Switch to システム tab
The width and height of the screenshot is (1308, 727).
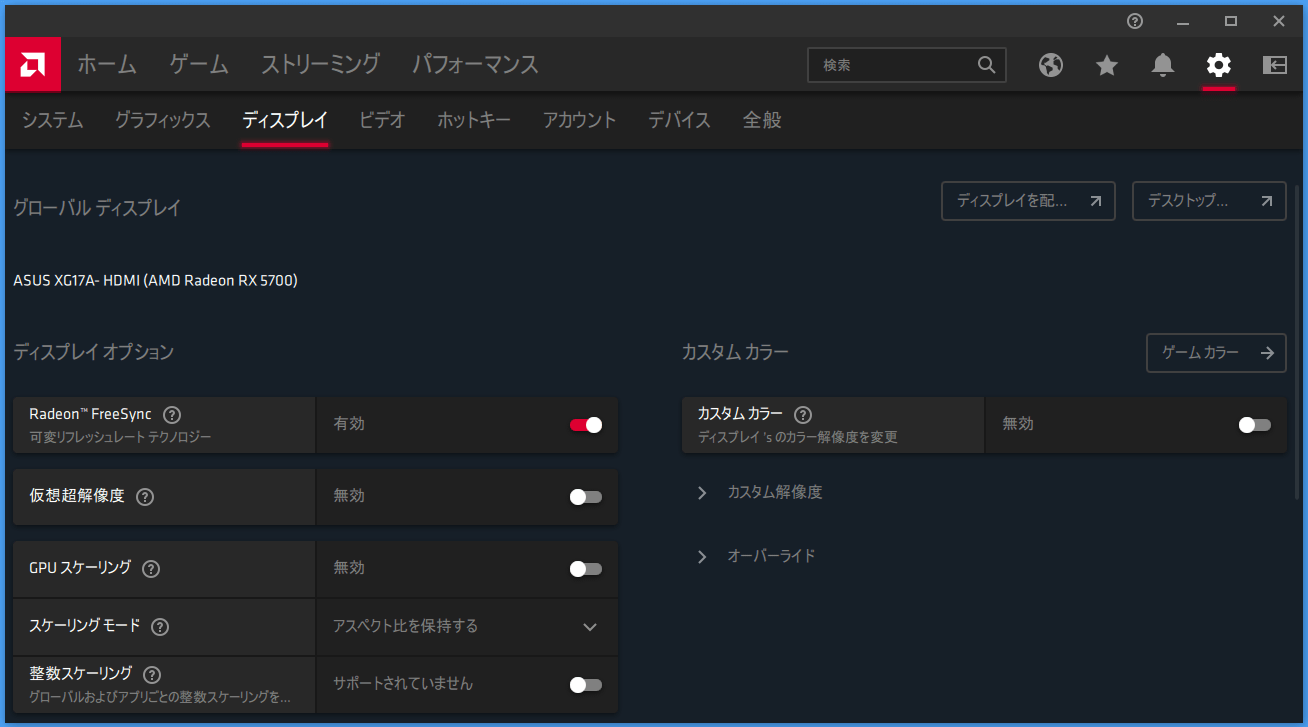pyautogui.click(x=53, y=120)
